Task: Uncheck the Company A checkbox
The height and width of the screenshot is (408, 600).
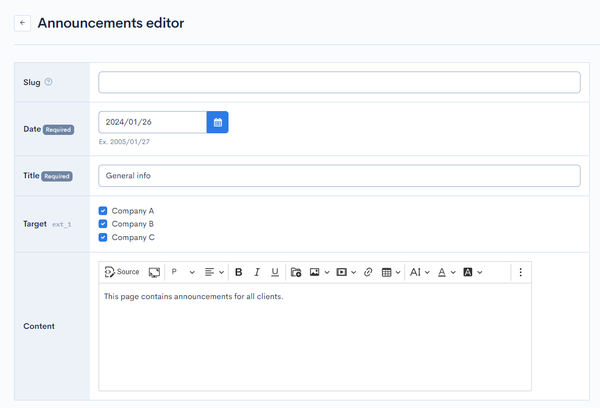Action: (103, 211)
